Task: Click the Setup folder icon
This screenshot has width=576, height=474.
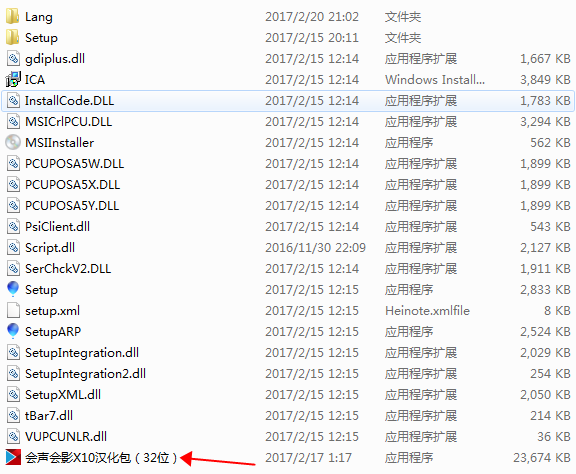Action: (x=13, y=37)
